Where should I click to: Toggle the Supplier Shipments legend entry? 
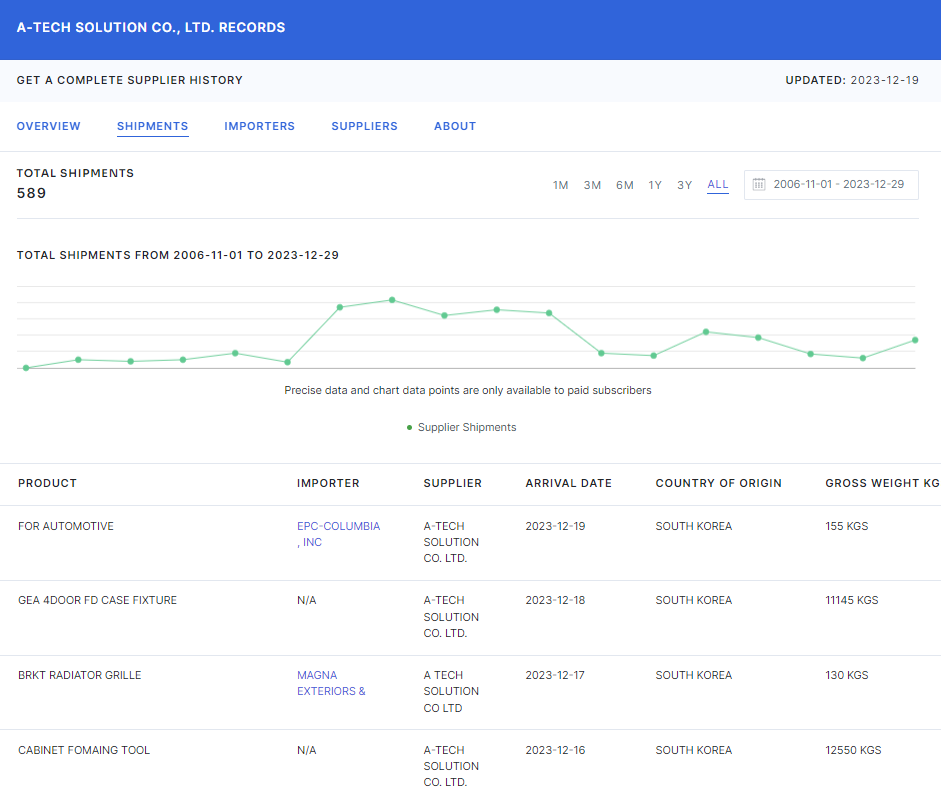coord(461,427)
